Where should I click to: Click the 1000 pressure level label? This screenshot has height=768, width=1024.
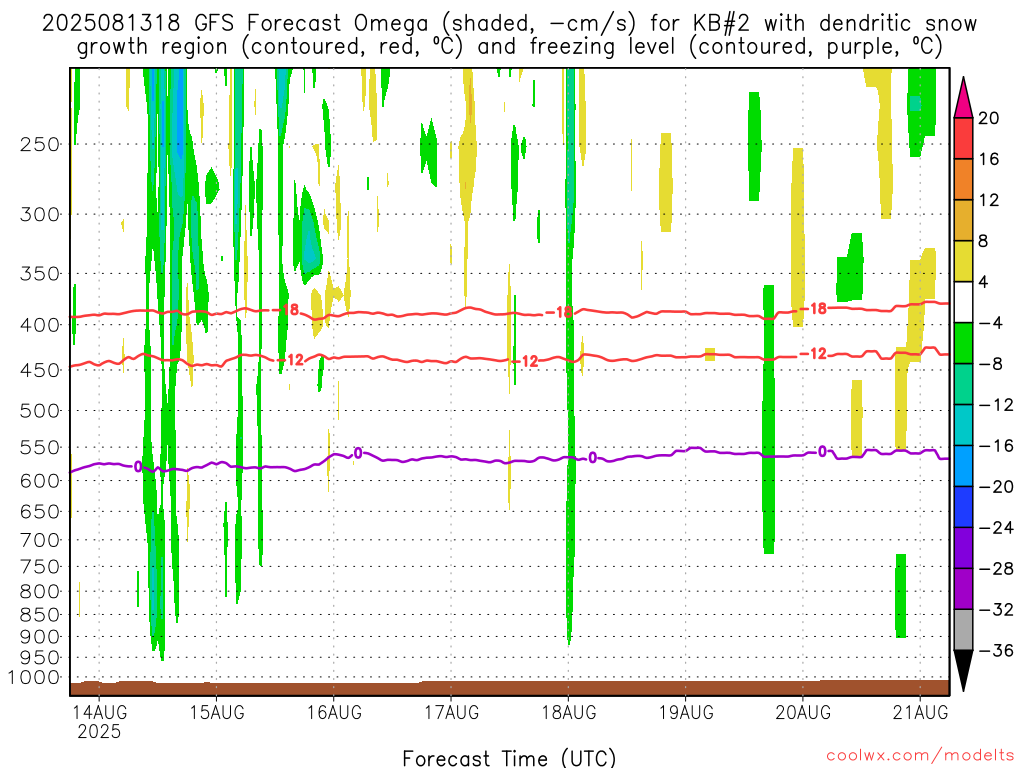[35, 677]
